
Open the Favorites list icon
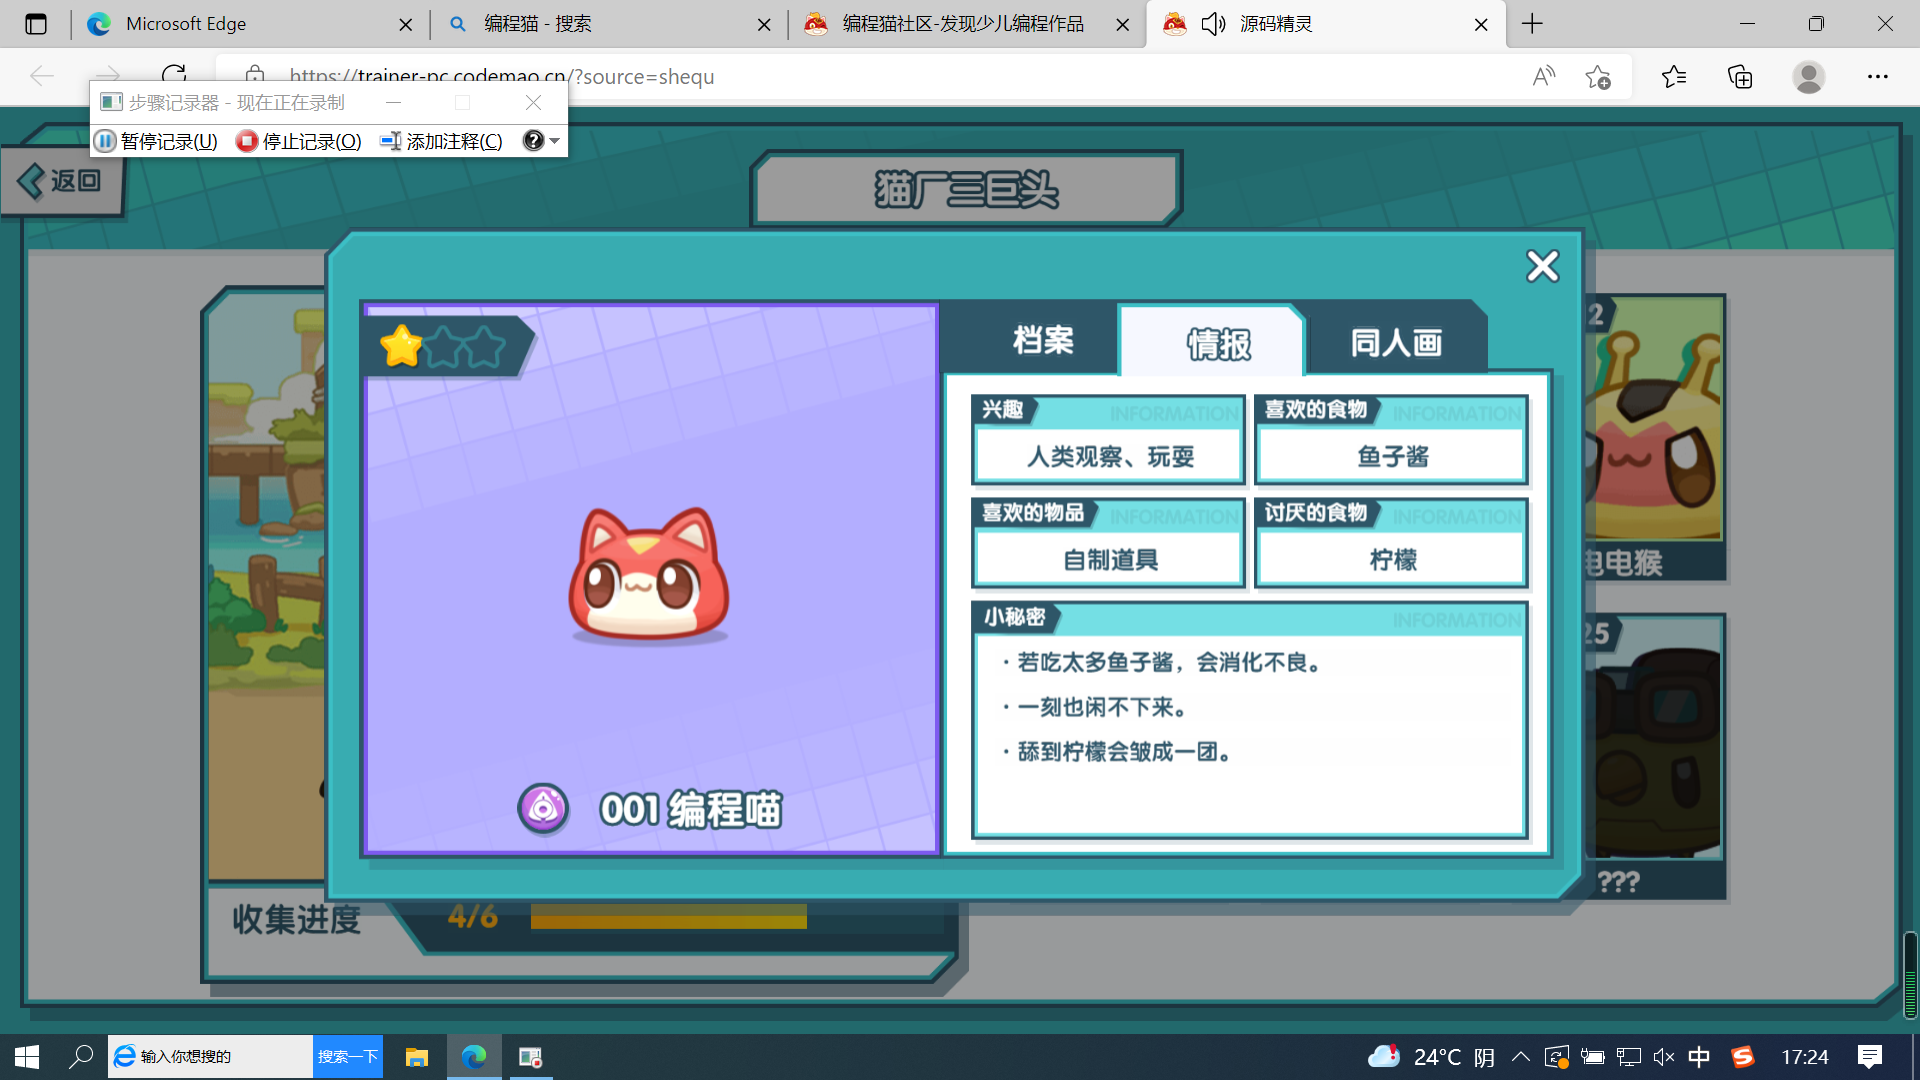1674,76
